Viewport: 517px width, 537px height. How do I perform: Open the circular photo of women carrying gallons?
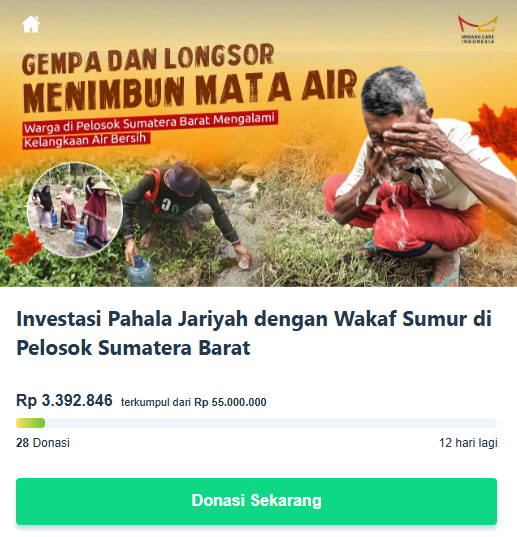click(75, 210)
